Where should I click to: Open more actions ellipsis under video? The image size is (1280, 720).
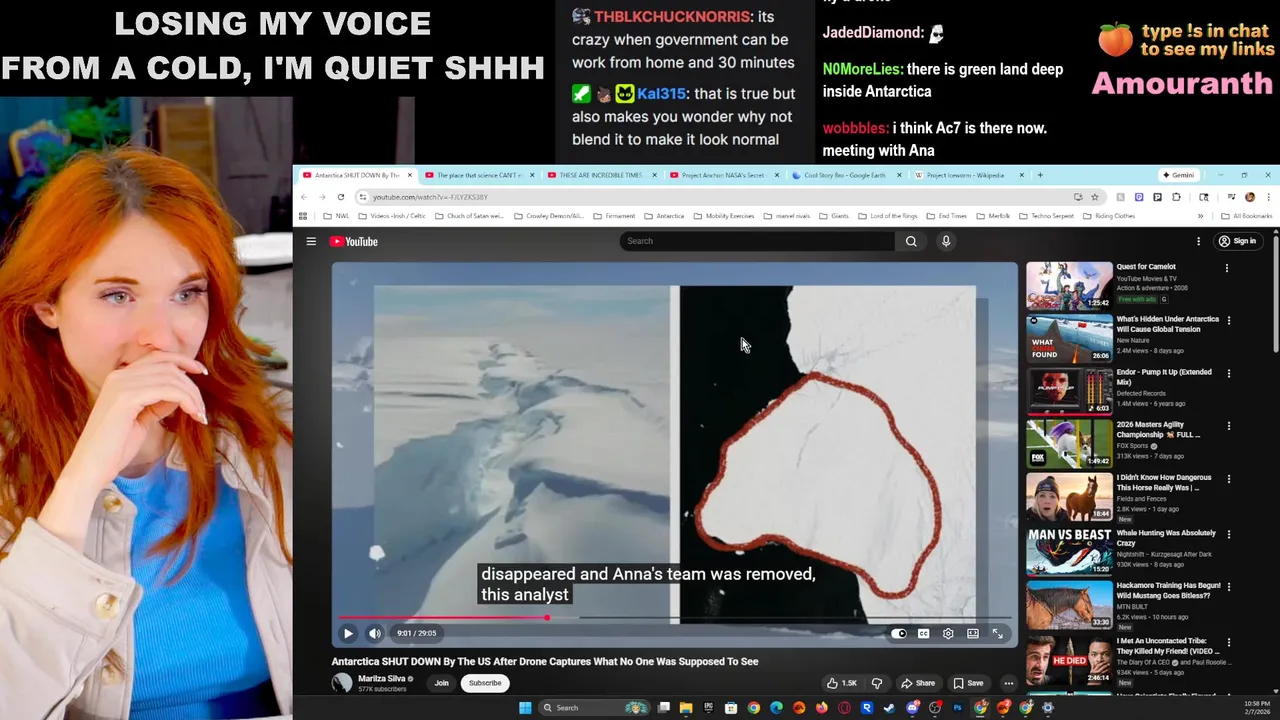tap(1008, 683)
